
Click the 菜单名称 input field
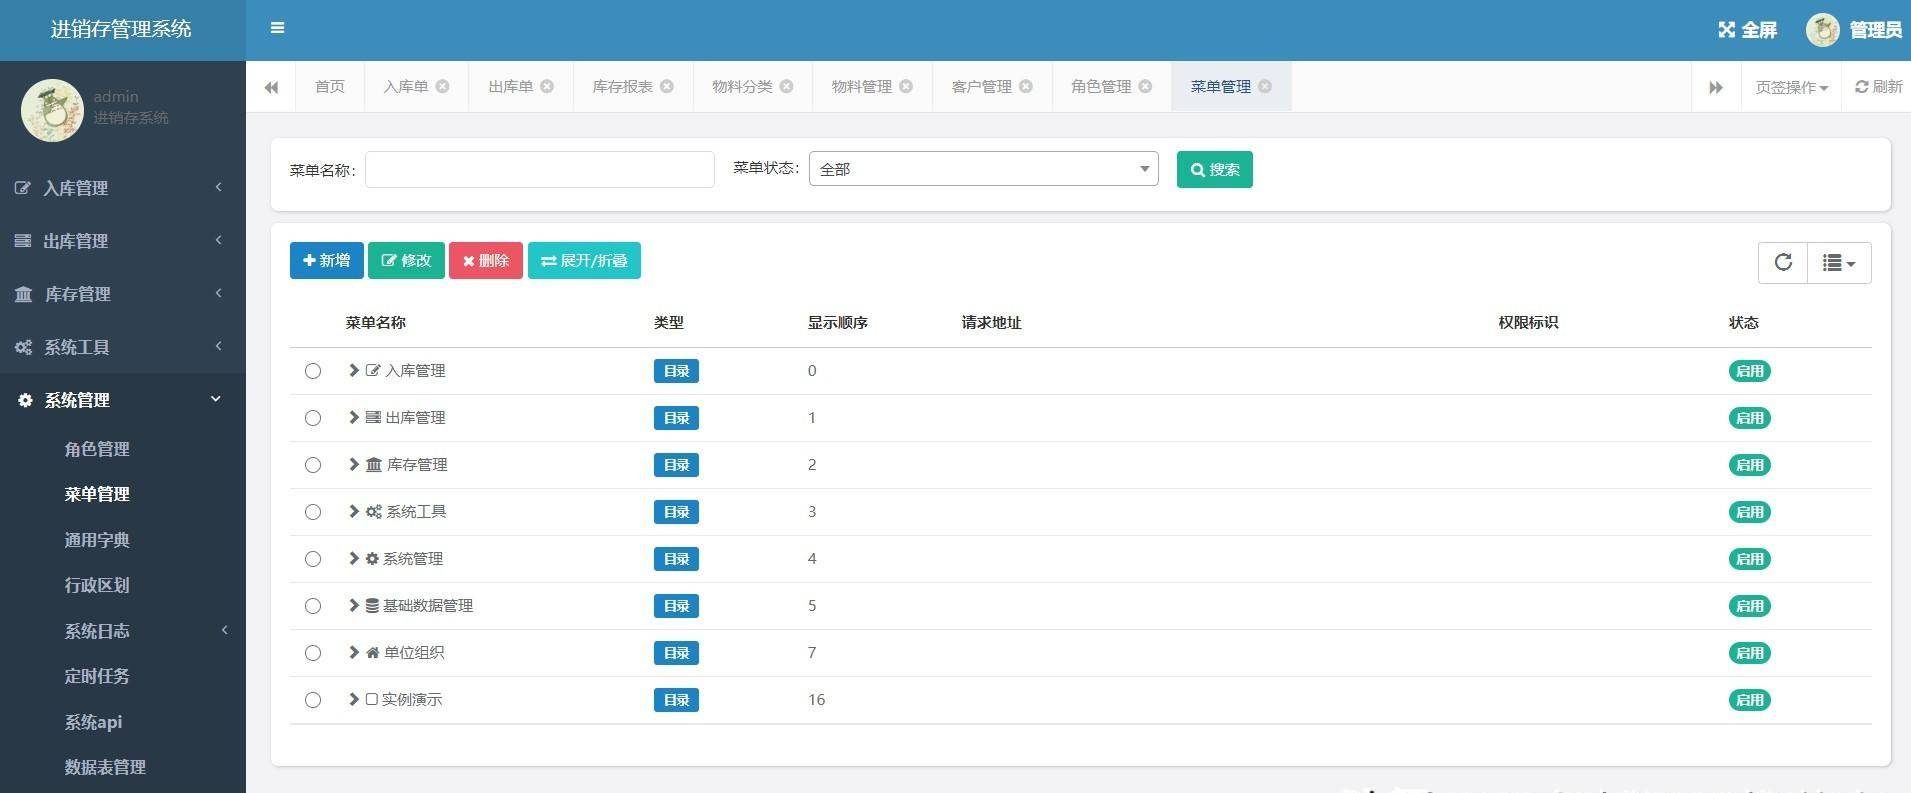(539, 170)
